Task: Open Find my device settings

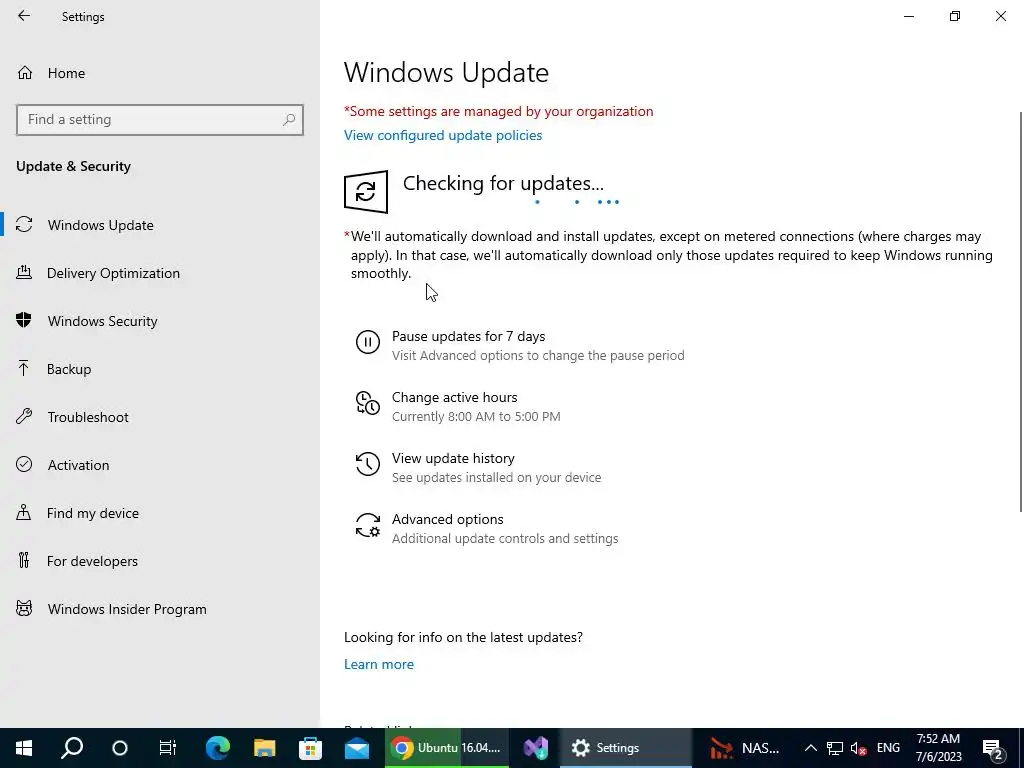Action: [160, 513]
